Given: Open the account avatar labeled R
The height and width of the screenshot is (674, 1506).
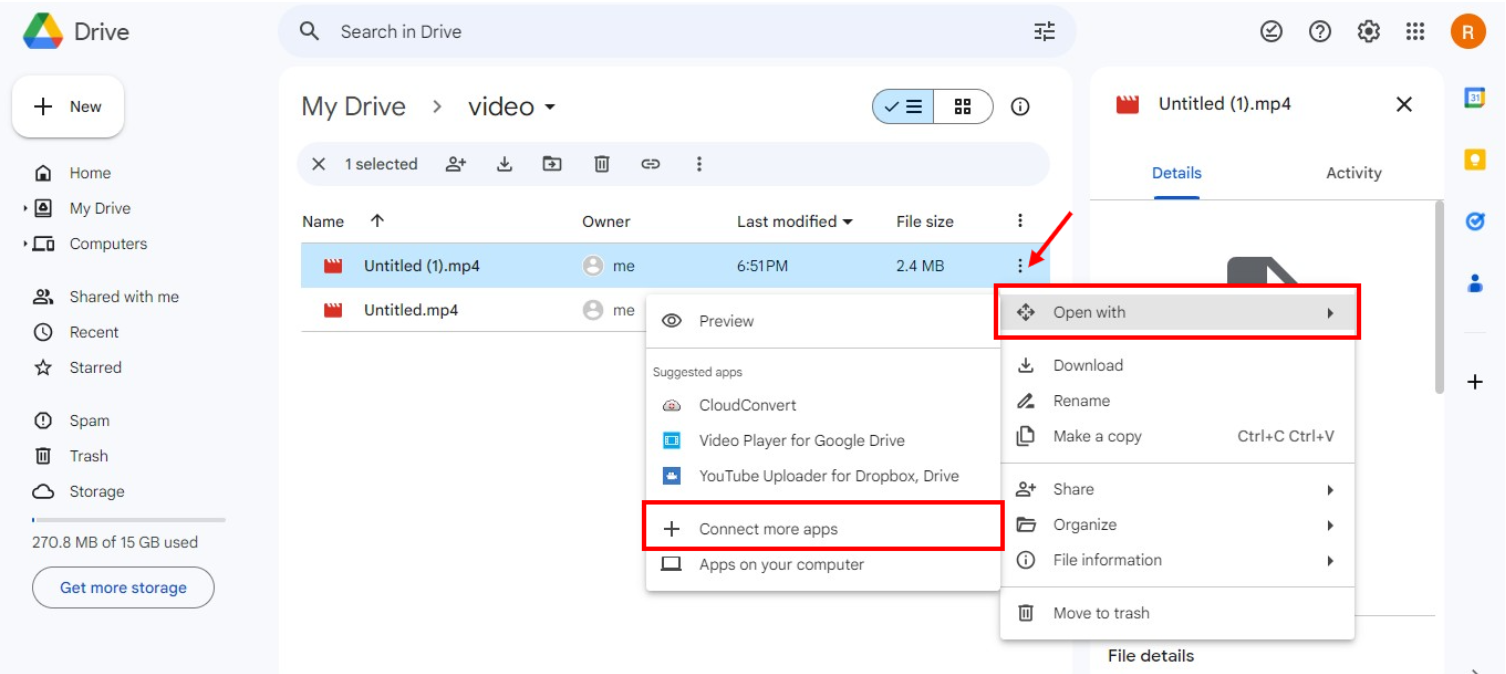Looking at the screenshot, I should click(x=1468, y=32).
